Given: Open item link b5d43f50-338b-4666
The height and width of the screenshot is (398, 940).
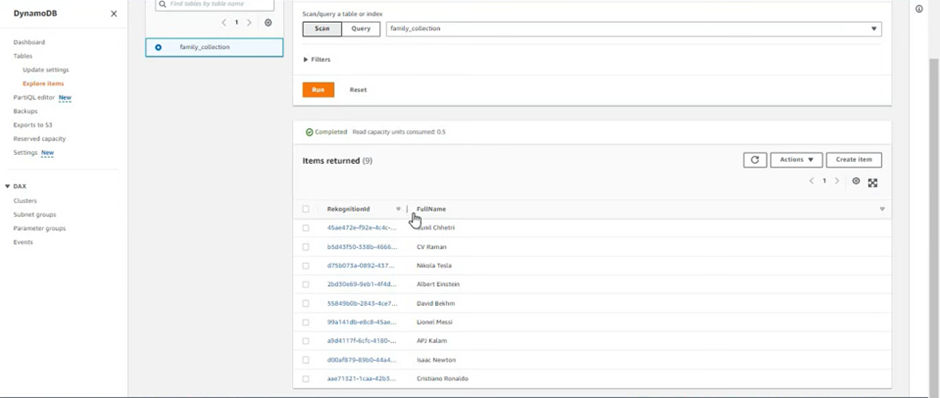Looking at the screenshot, I should (x=362, y=247).
